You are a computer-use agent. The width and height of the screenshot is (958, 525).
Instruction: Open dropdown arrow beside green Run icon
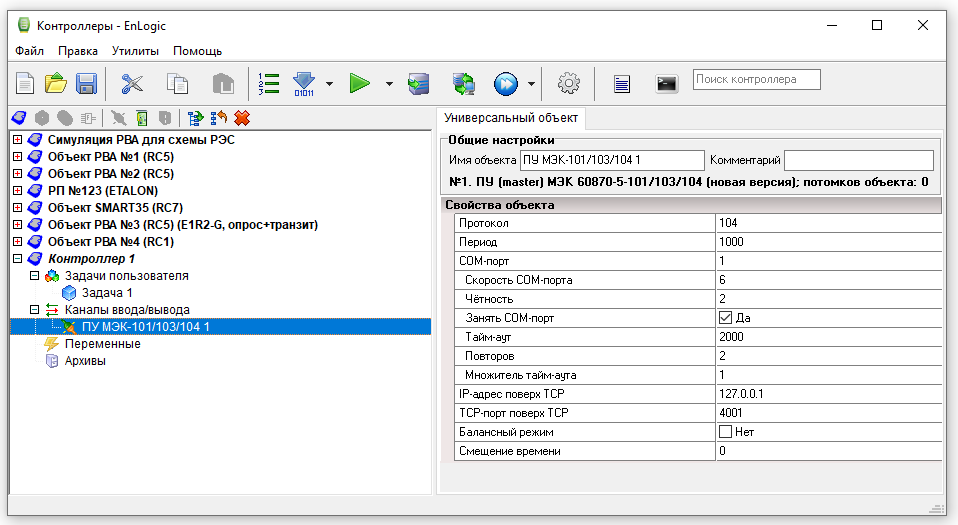pos(388,84)
